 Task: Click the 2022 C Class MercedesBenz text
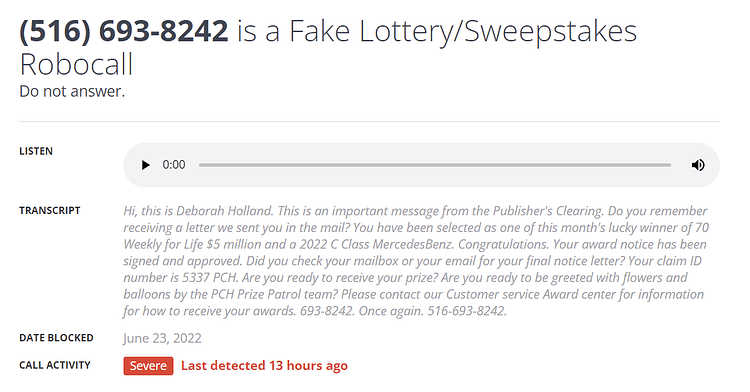click(x=376, y=244)
